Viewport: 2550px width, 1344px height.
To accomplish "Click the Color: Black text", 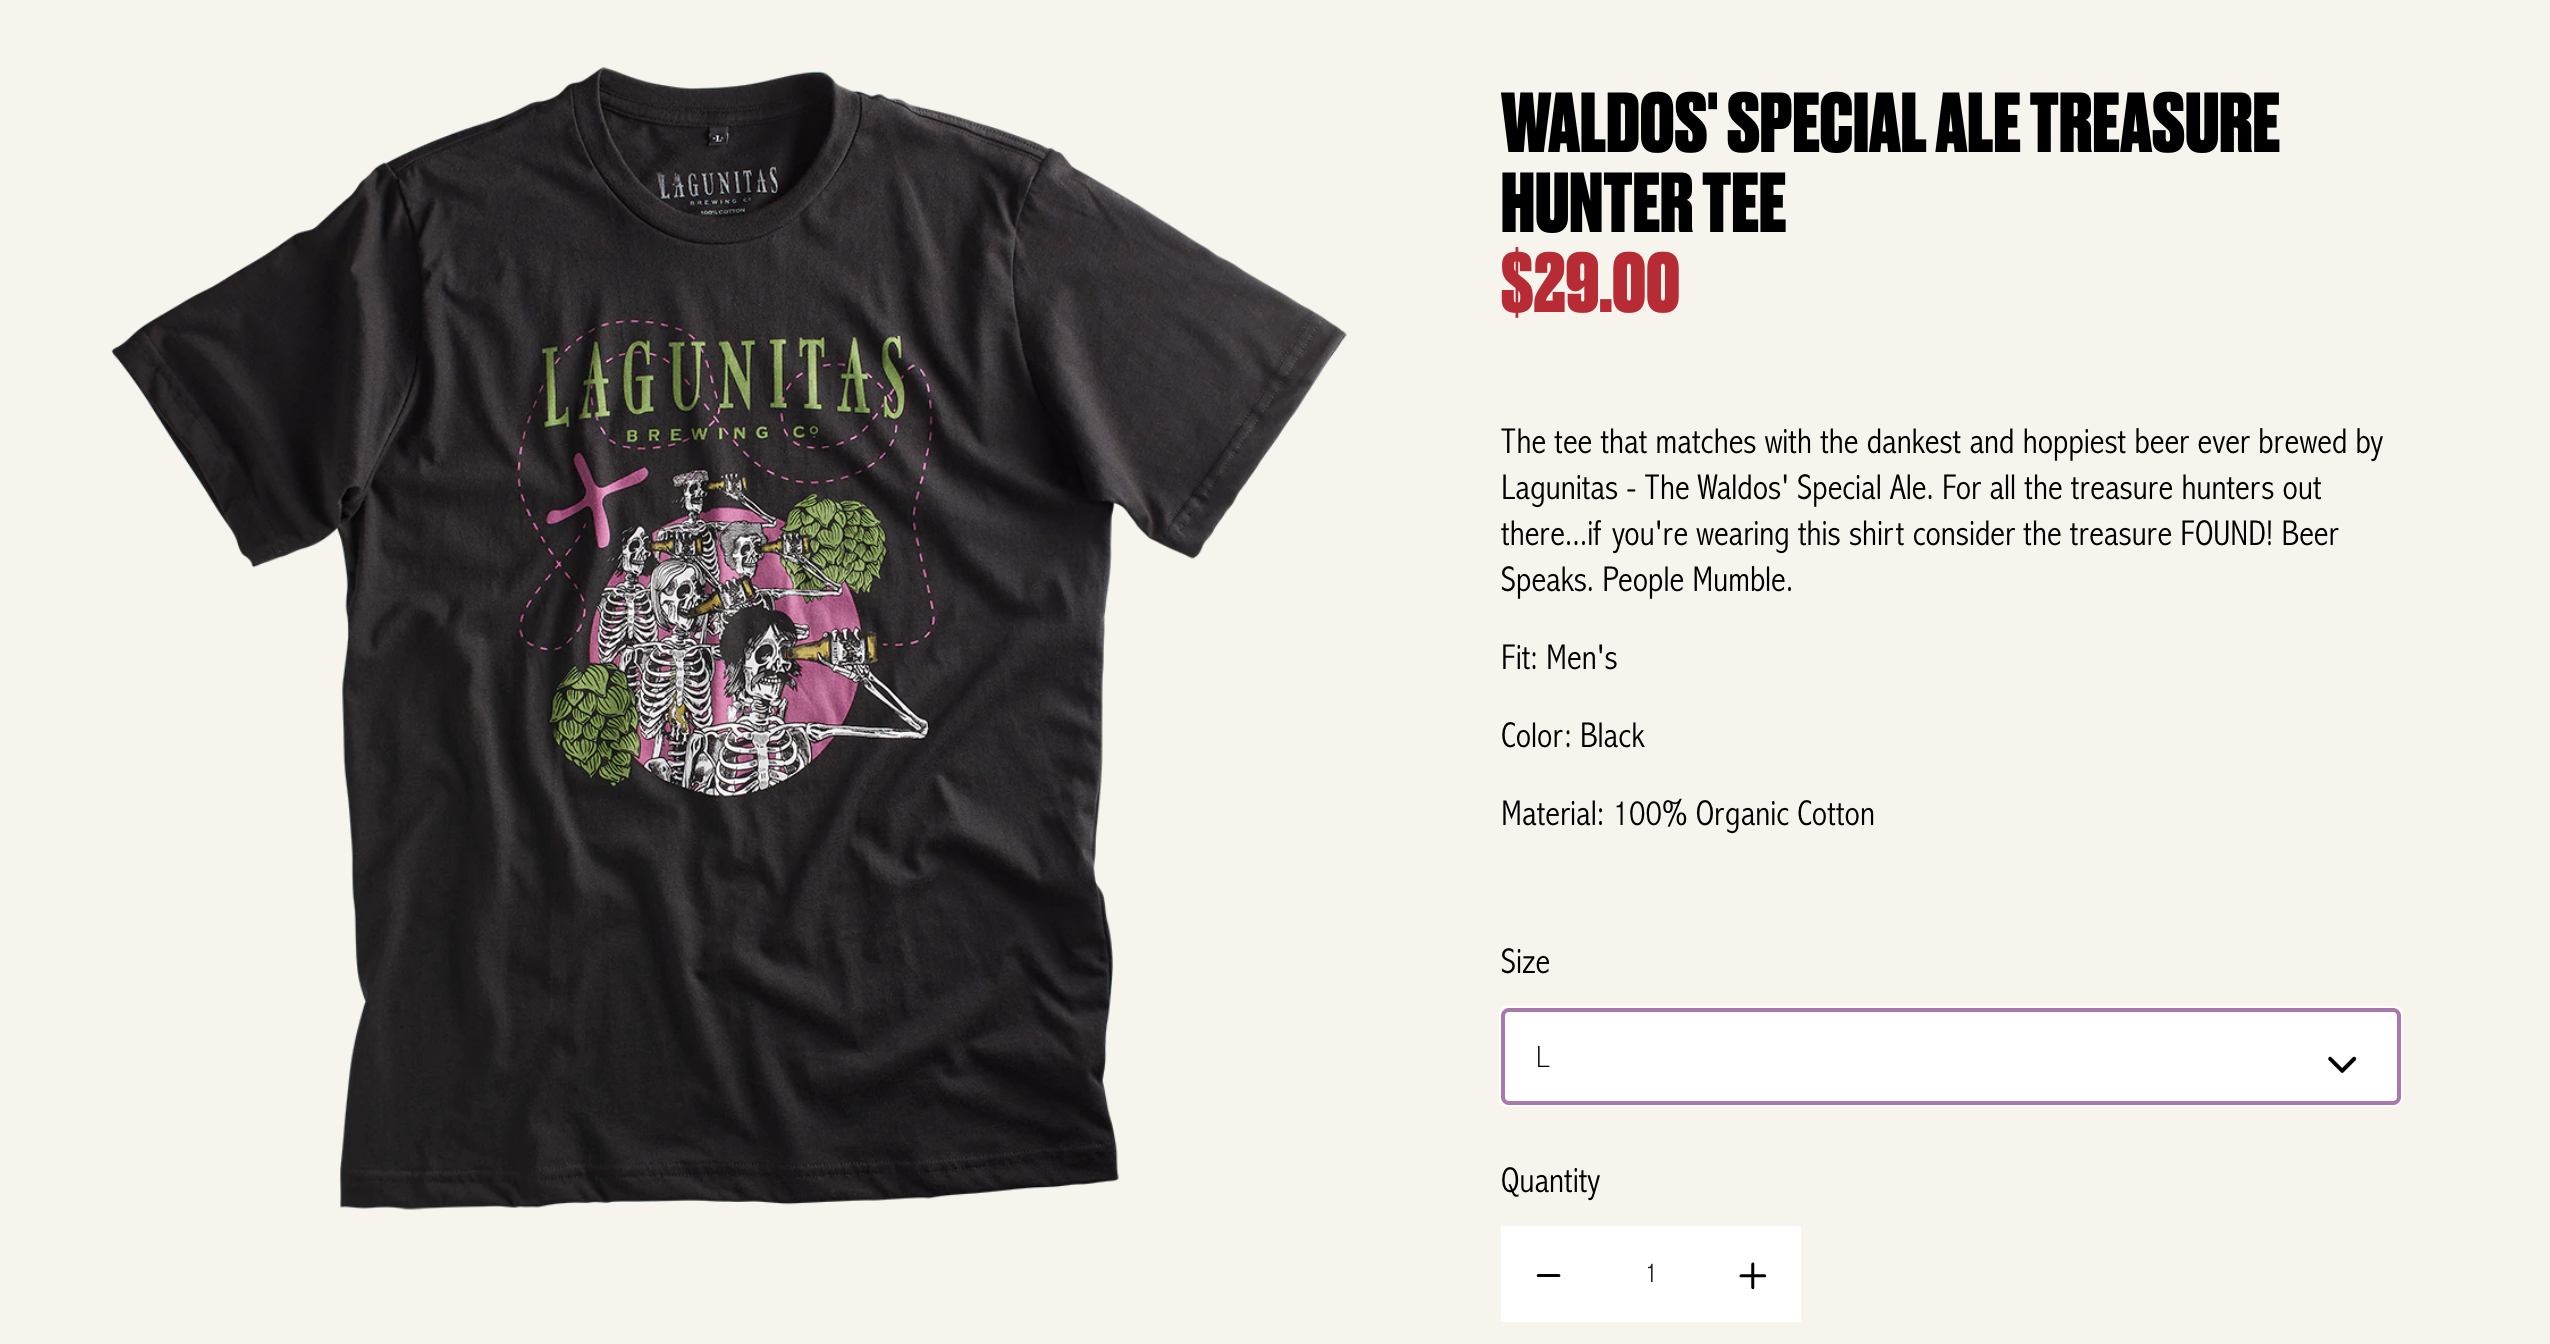I will 1572,736.
